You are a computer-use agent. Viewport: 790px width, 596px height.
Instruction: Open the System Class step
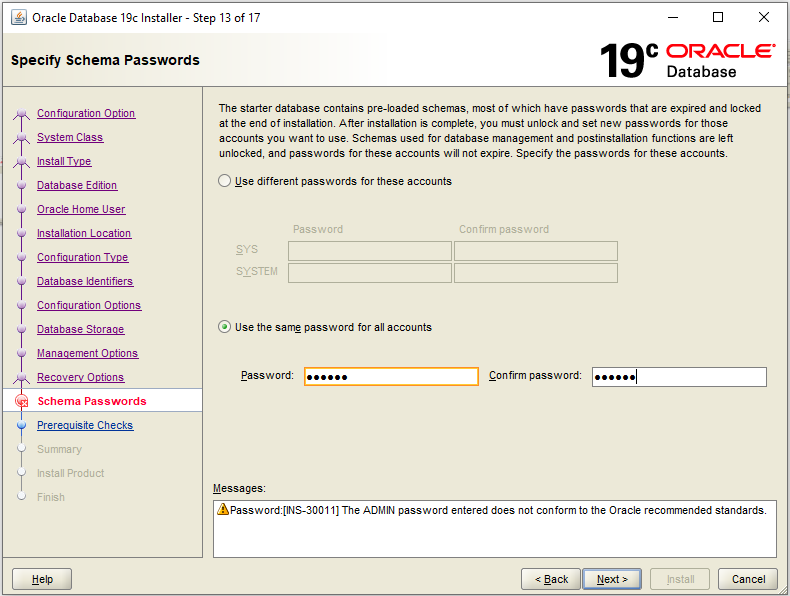tap(70, 137)
